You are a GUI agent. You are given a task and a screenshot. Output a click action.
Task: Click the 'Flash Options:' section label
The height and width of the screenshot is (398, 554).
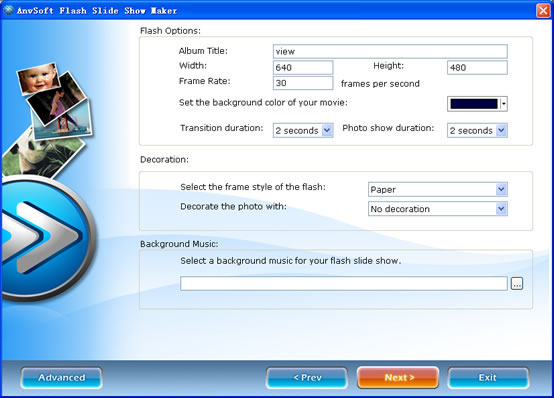(x=170, y=31)
